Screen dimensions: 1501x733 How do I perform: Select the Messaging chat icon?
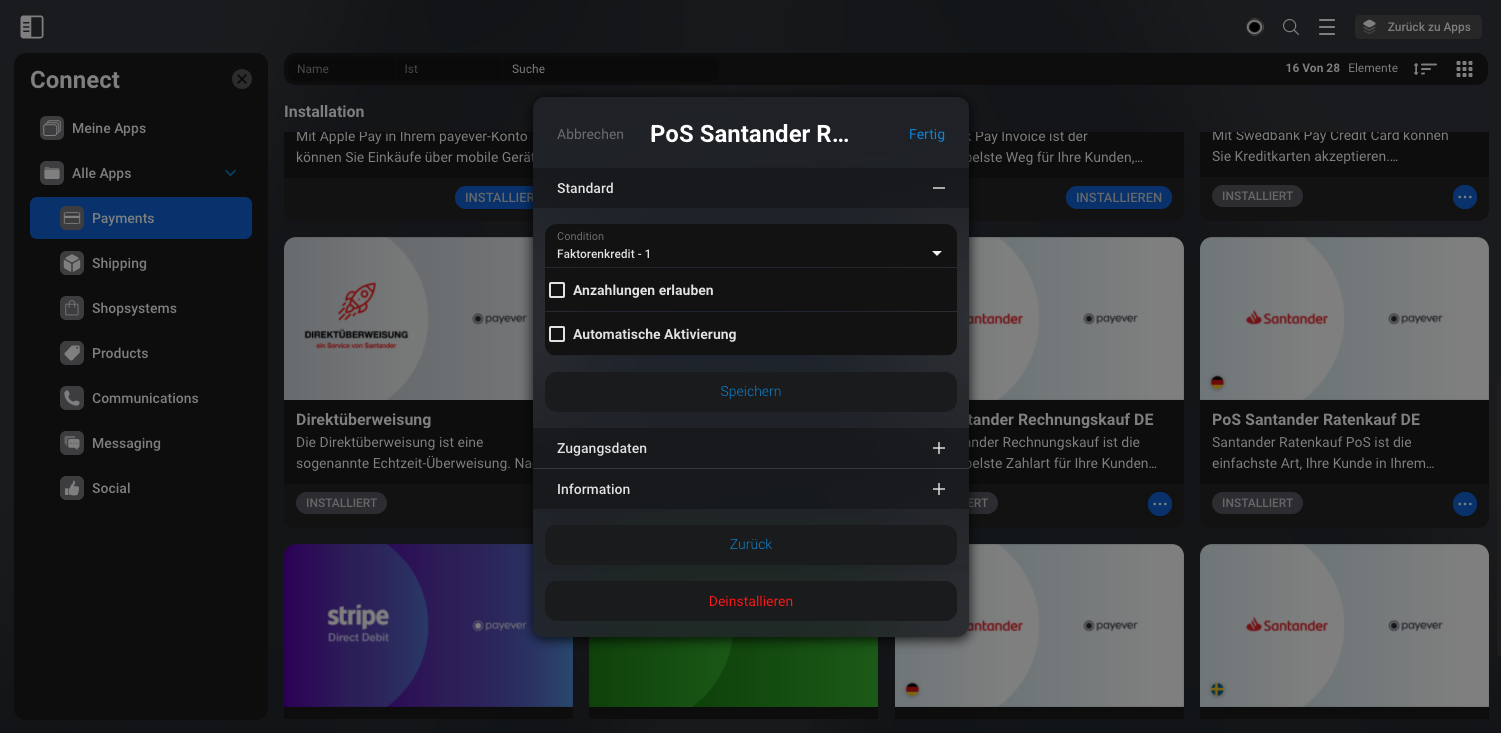(71, 443)
